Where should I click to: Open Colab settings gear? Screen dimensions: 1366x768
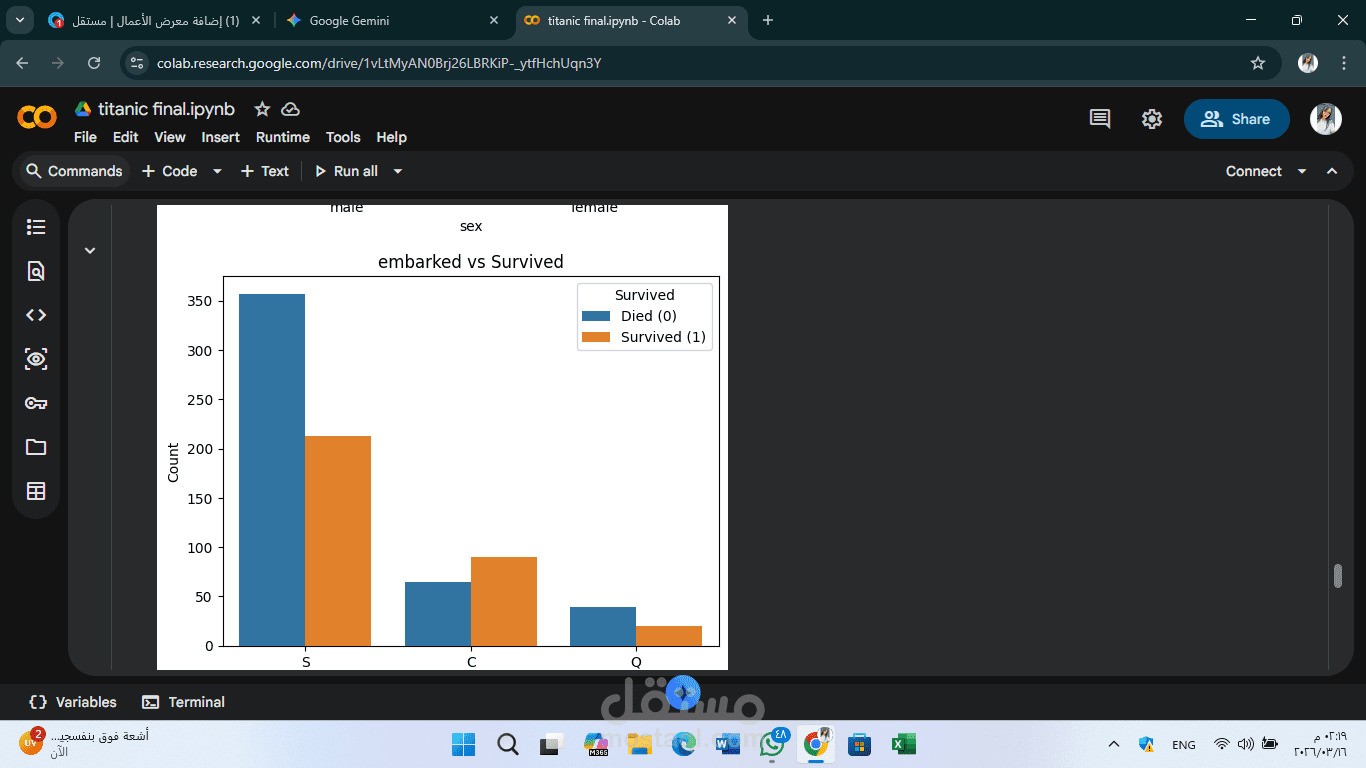1152,119
